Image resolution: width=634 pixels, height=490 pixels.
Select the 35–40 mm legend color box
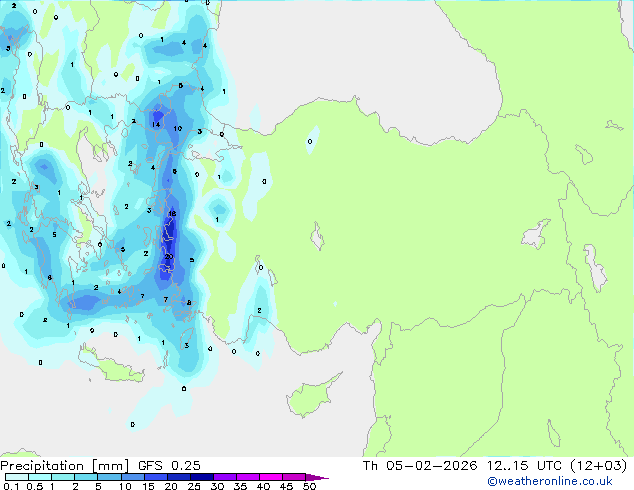click(x=248, y=477)
